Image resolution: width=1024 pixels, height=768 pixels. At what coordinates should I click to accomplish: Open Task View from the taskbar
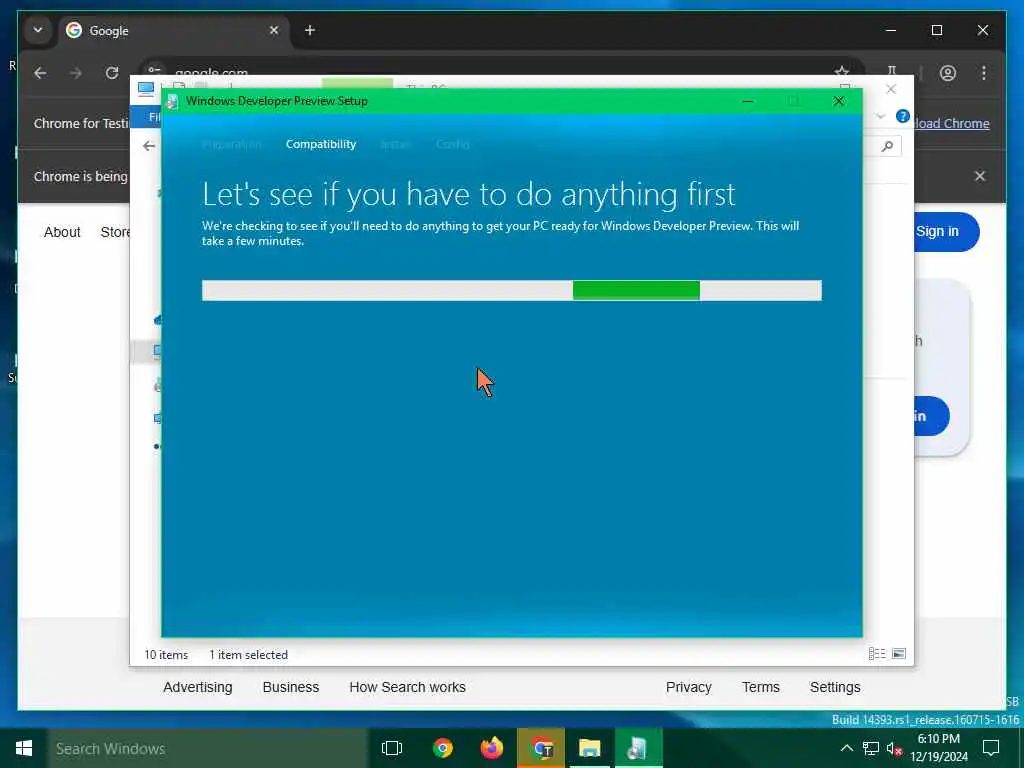click(392, 748)
